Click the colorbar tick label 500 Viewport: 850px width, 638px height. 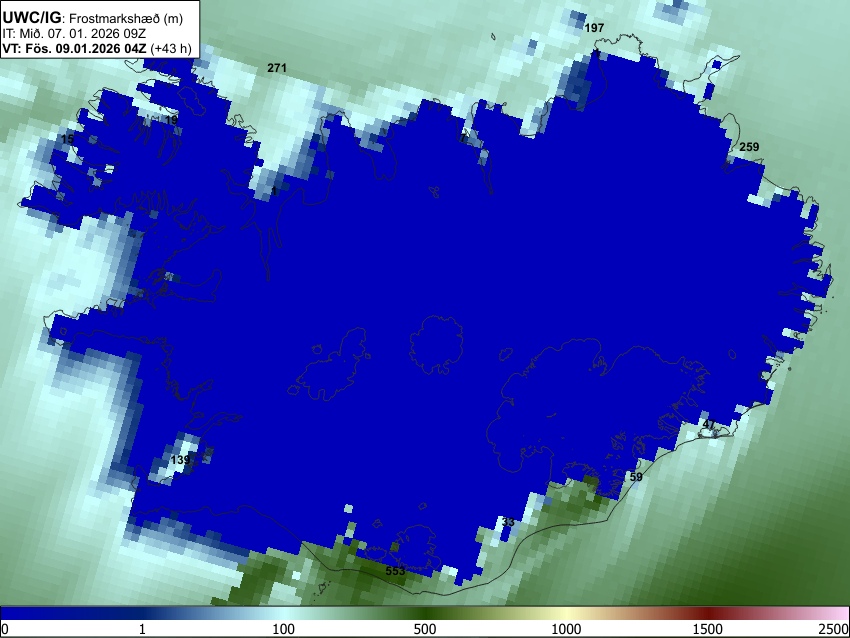(x=425, y=629)
